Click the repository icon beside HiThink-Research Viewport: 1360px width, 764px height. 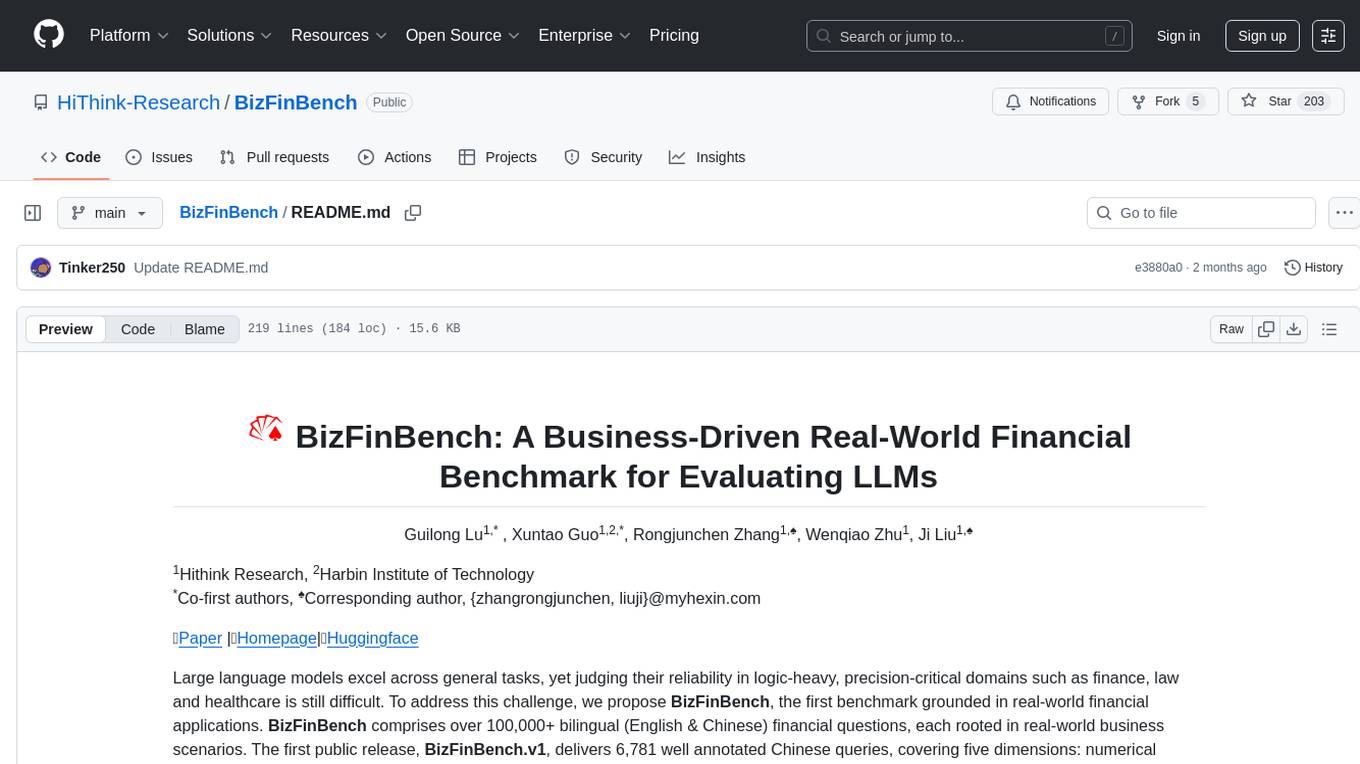[40, 103]
